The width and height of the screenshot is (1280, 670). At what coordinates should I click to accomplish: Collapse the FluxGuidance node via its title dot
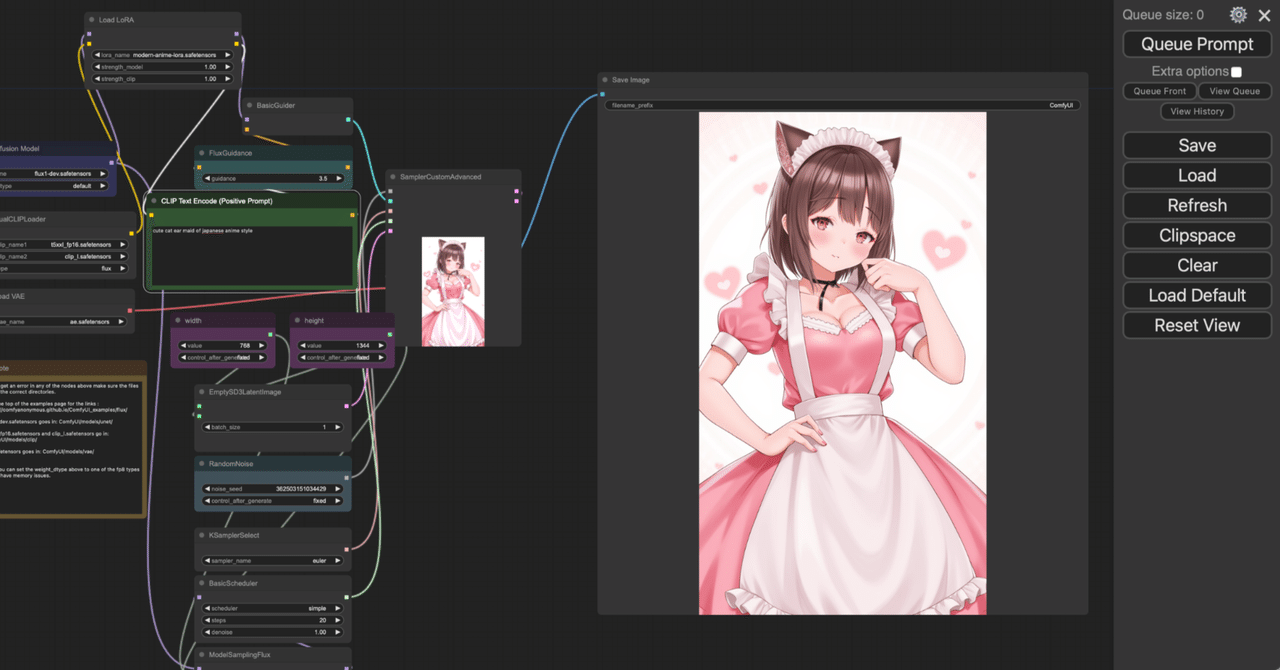tap(200, 153)
